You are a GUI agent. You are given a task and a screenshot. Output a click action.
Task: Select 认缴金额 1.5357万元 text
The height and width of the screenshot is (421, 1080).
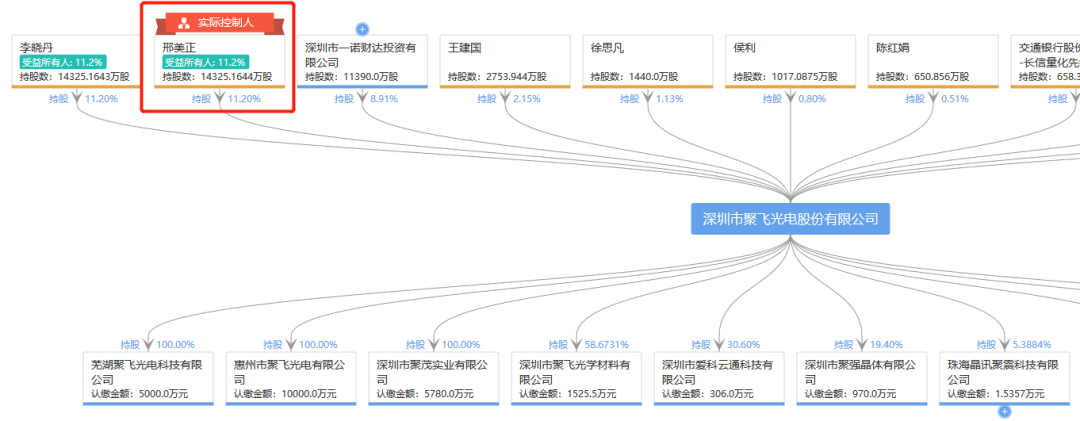[x=995, y=394]
